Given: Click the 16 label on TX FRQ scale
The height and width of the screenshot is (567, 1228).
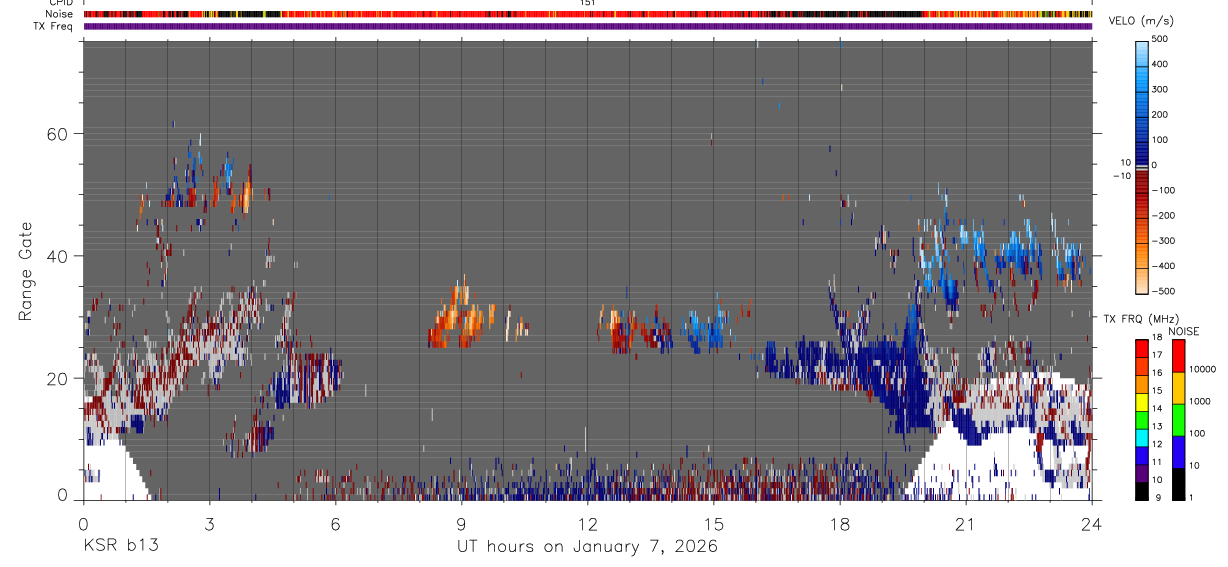Looking at the screenshot, I should click(1157, 373).
